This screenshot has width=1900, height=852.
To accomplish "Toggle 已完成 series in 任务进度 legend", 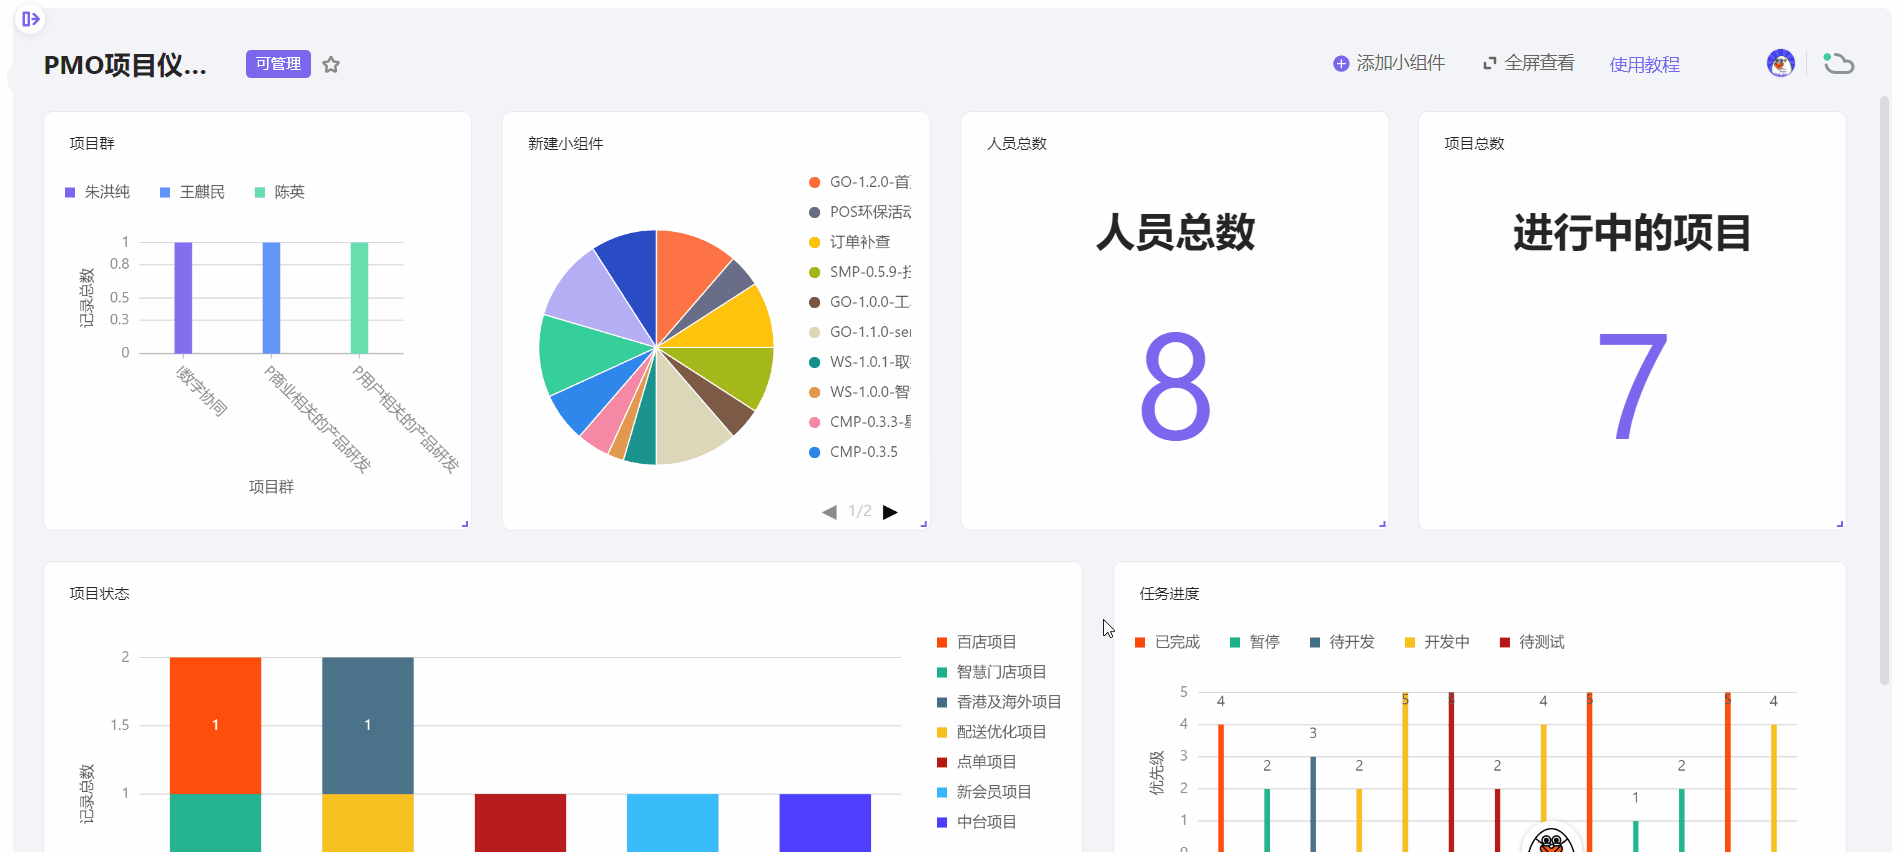I will pyautogui.click(x=1167, y=642).
